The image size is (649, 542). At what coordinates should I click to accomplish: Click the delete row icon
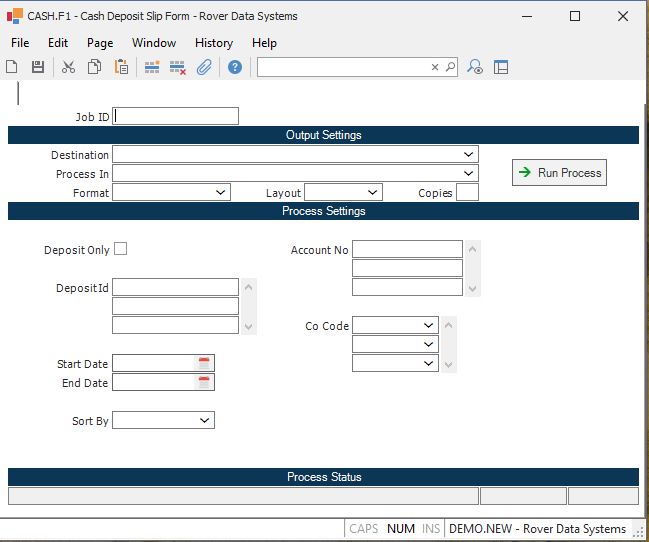click(178, 67)
